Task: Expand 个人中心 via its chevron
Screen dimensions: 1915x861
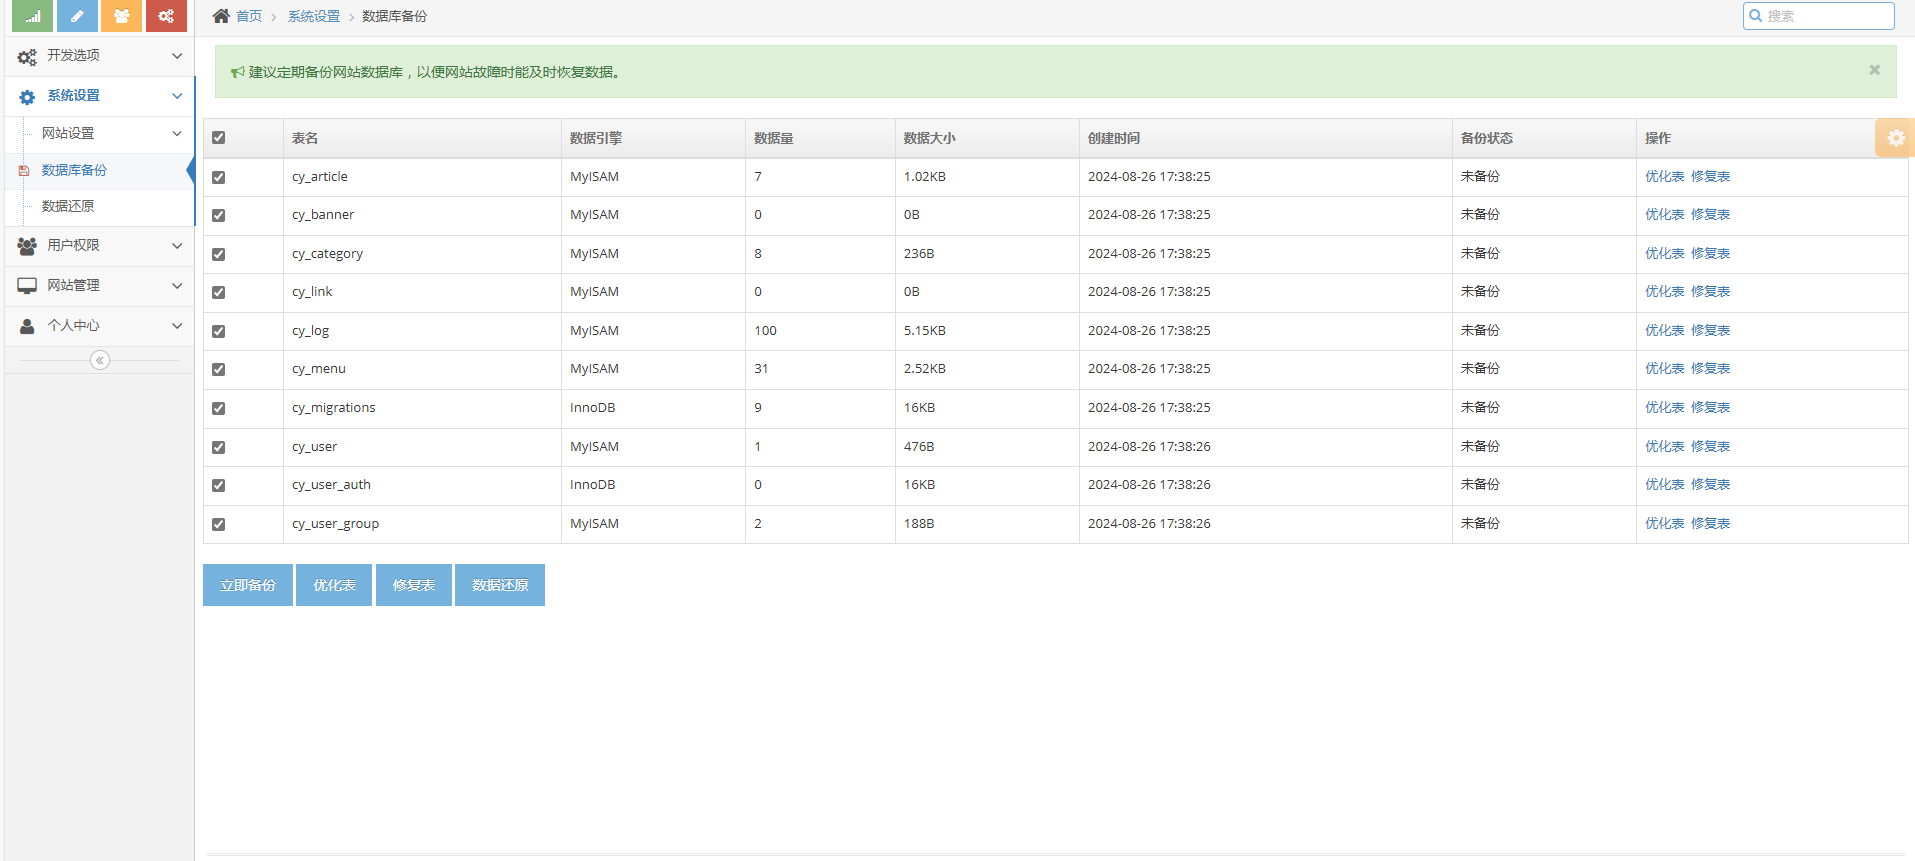Action: point(177,325)
